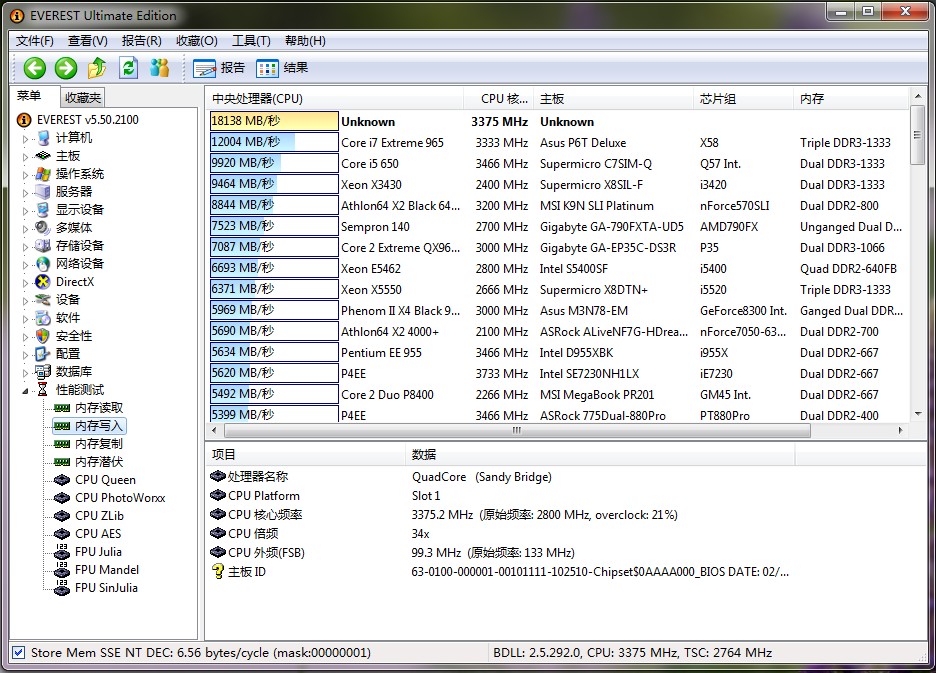Screen dimensions: 936x673
Task: Select the 性能测试 hourglass icon
Action: (43, 389)
